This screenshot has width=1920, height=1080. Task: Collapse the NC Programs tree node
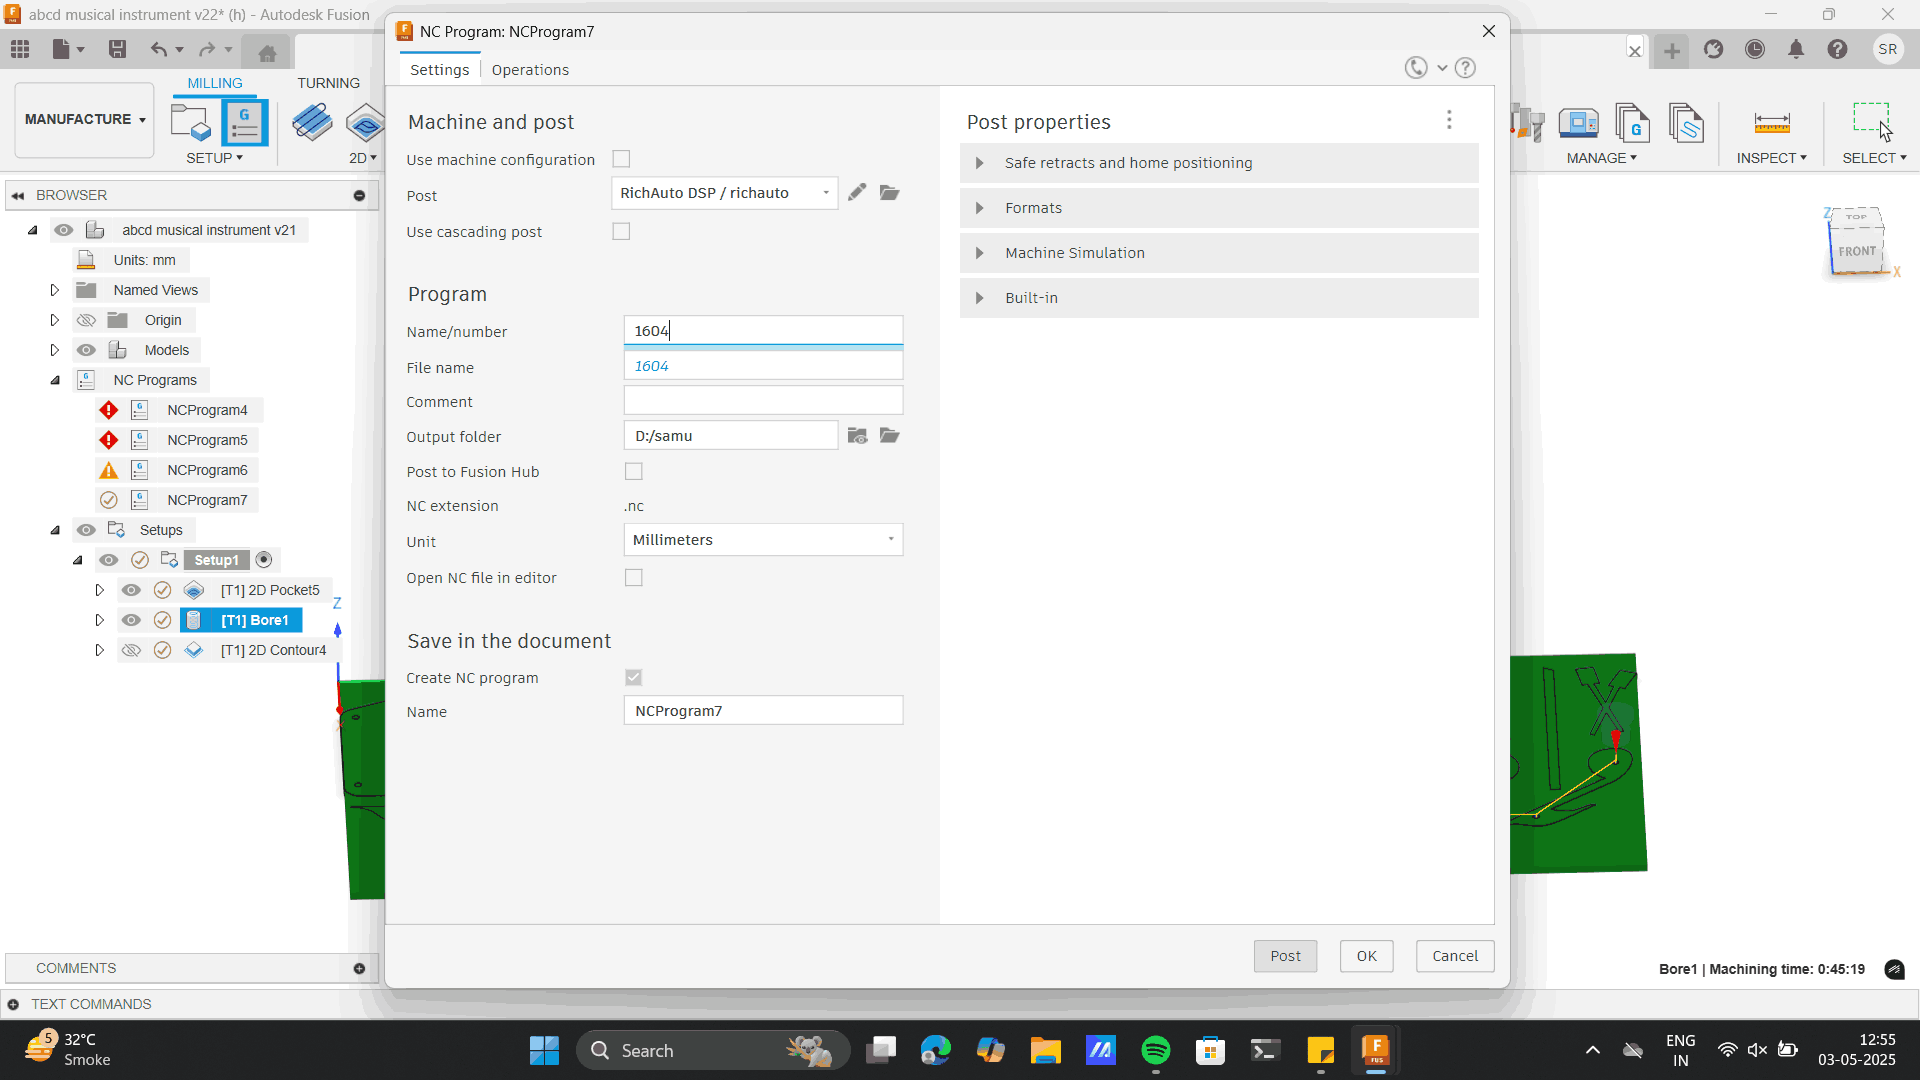55,380
